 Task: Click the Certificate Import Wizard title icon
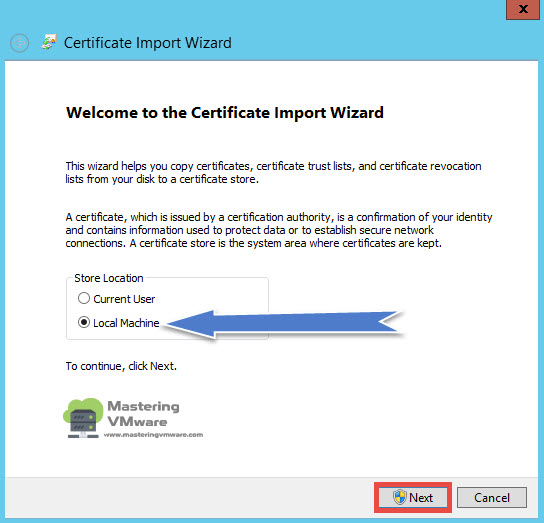(49, 42)
